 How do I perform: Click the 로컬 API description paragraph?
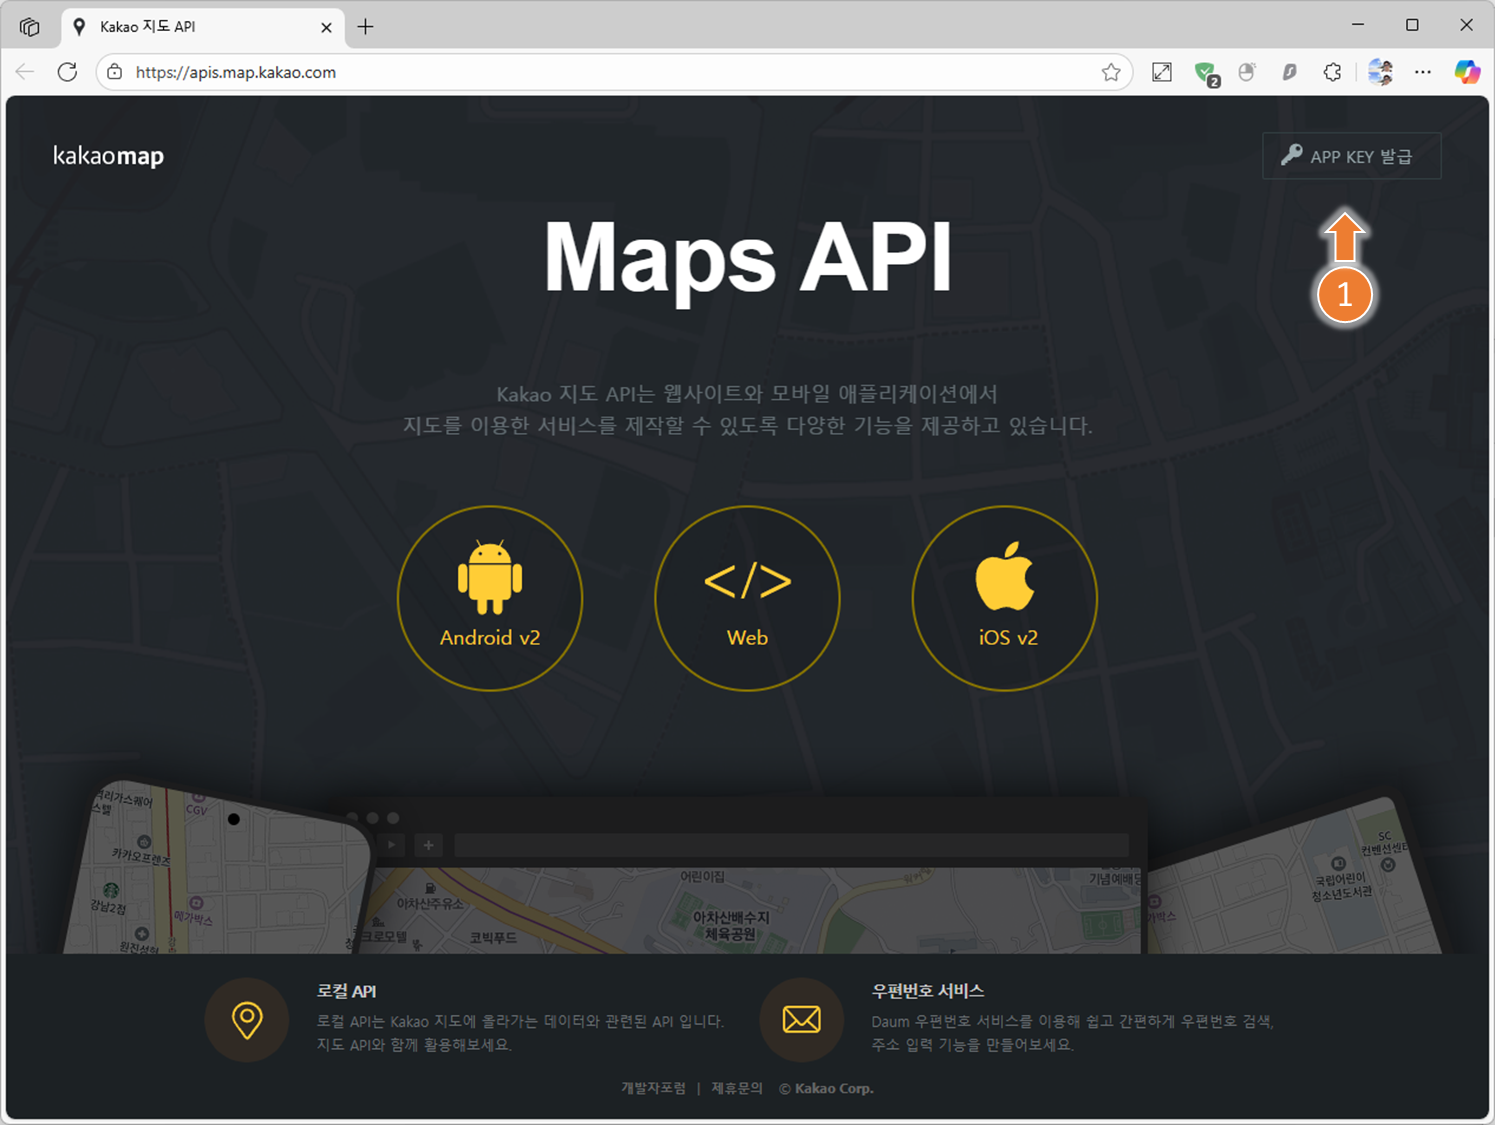coord(520,1033)
